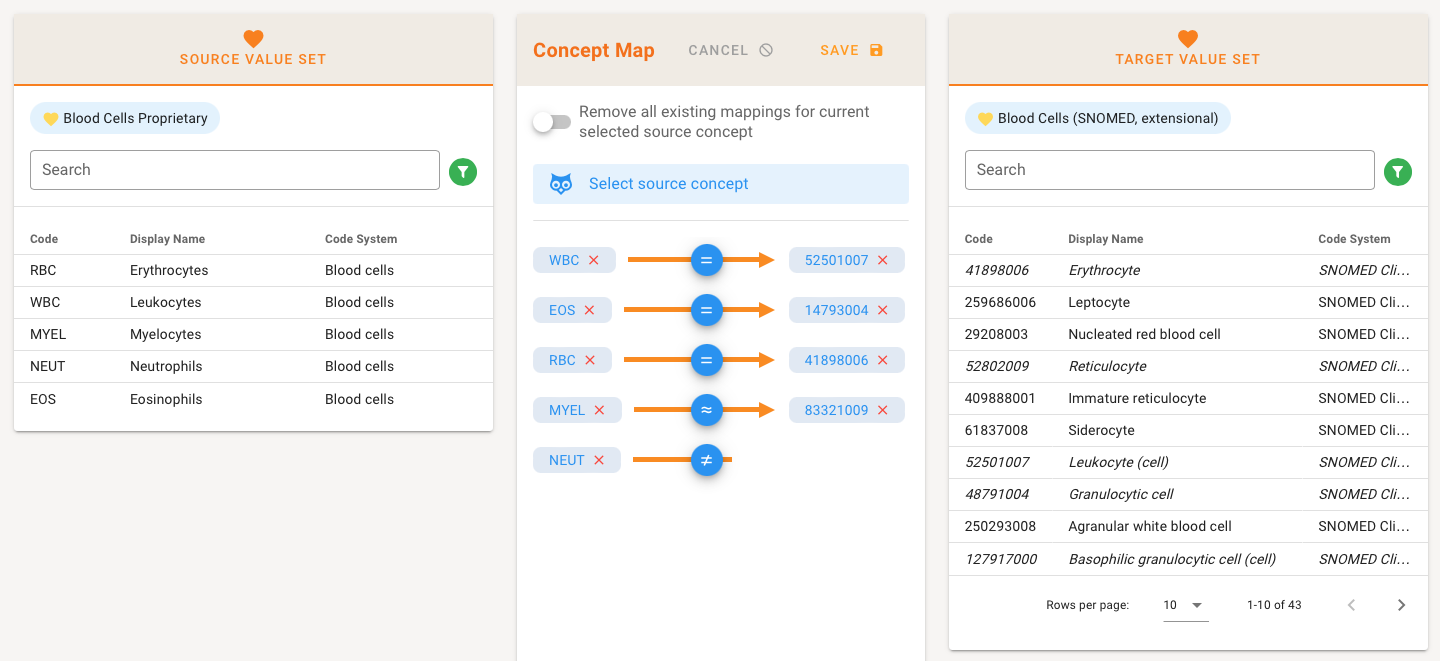Click the source value set filter icon
Screen dimensions: 1440x661
(462, 172)
